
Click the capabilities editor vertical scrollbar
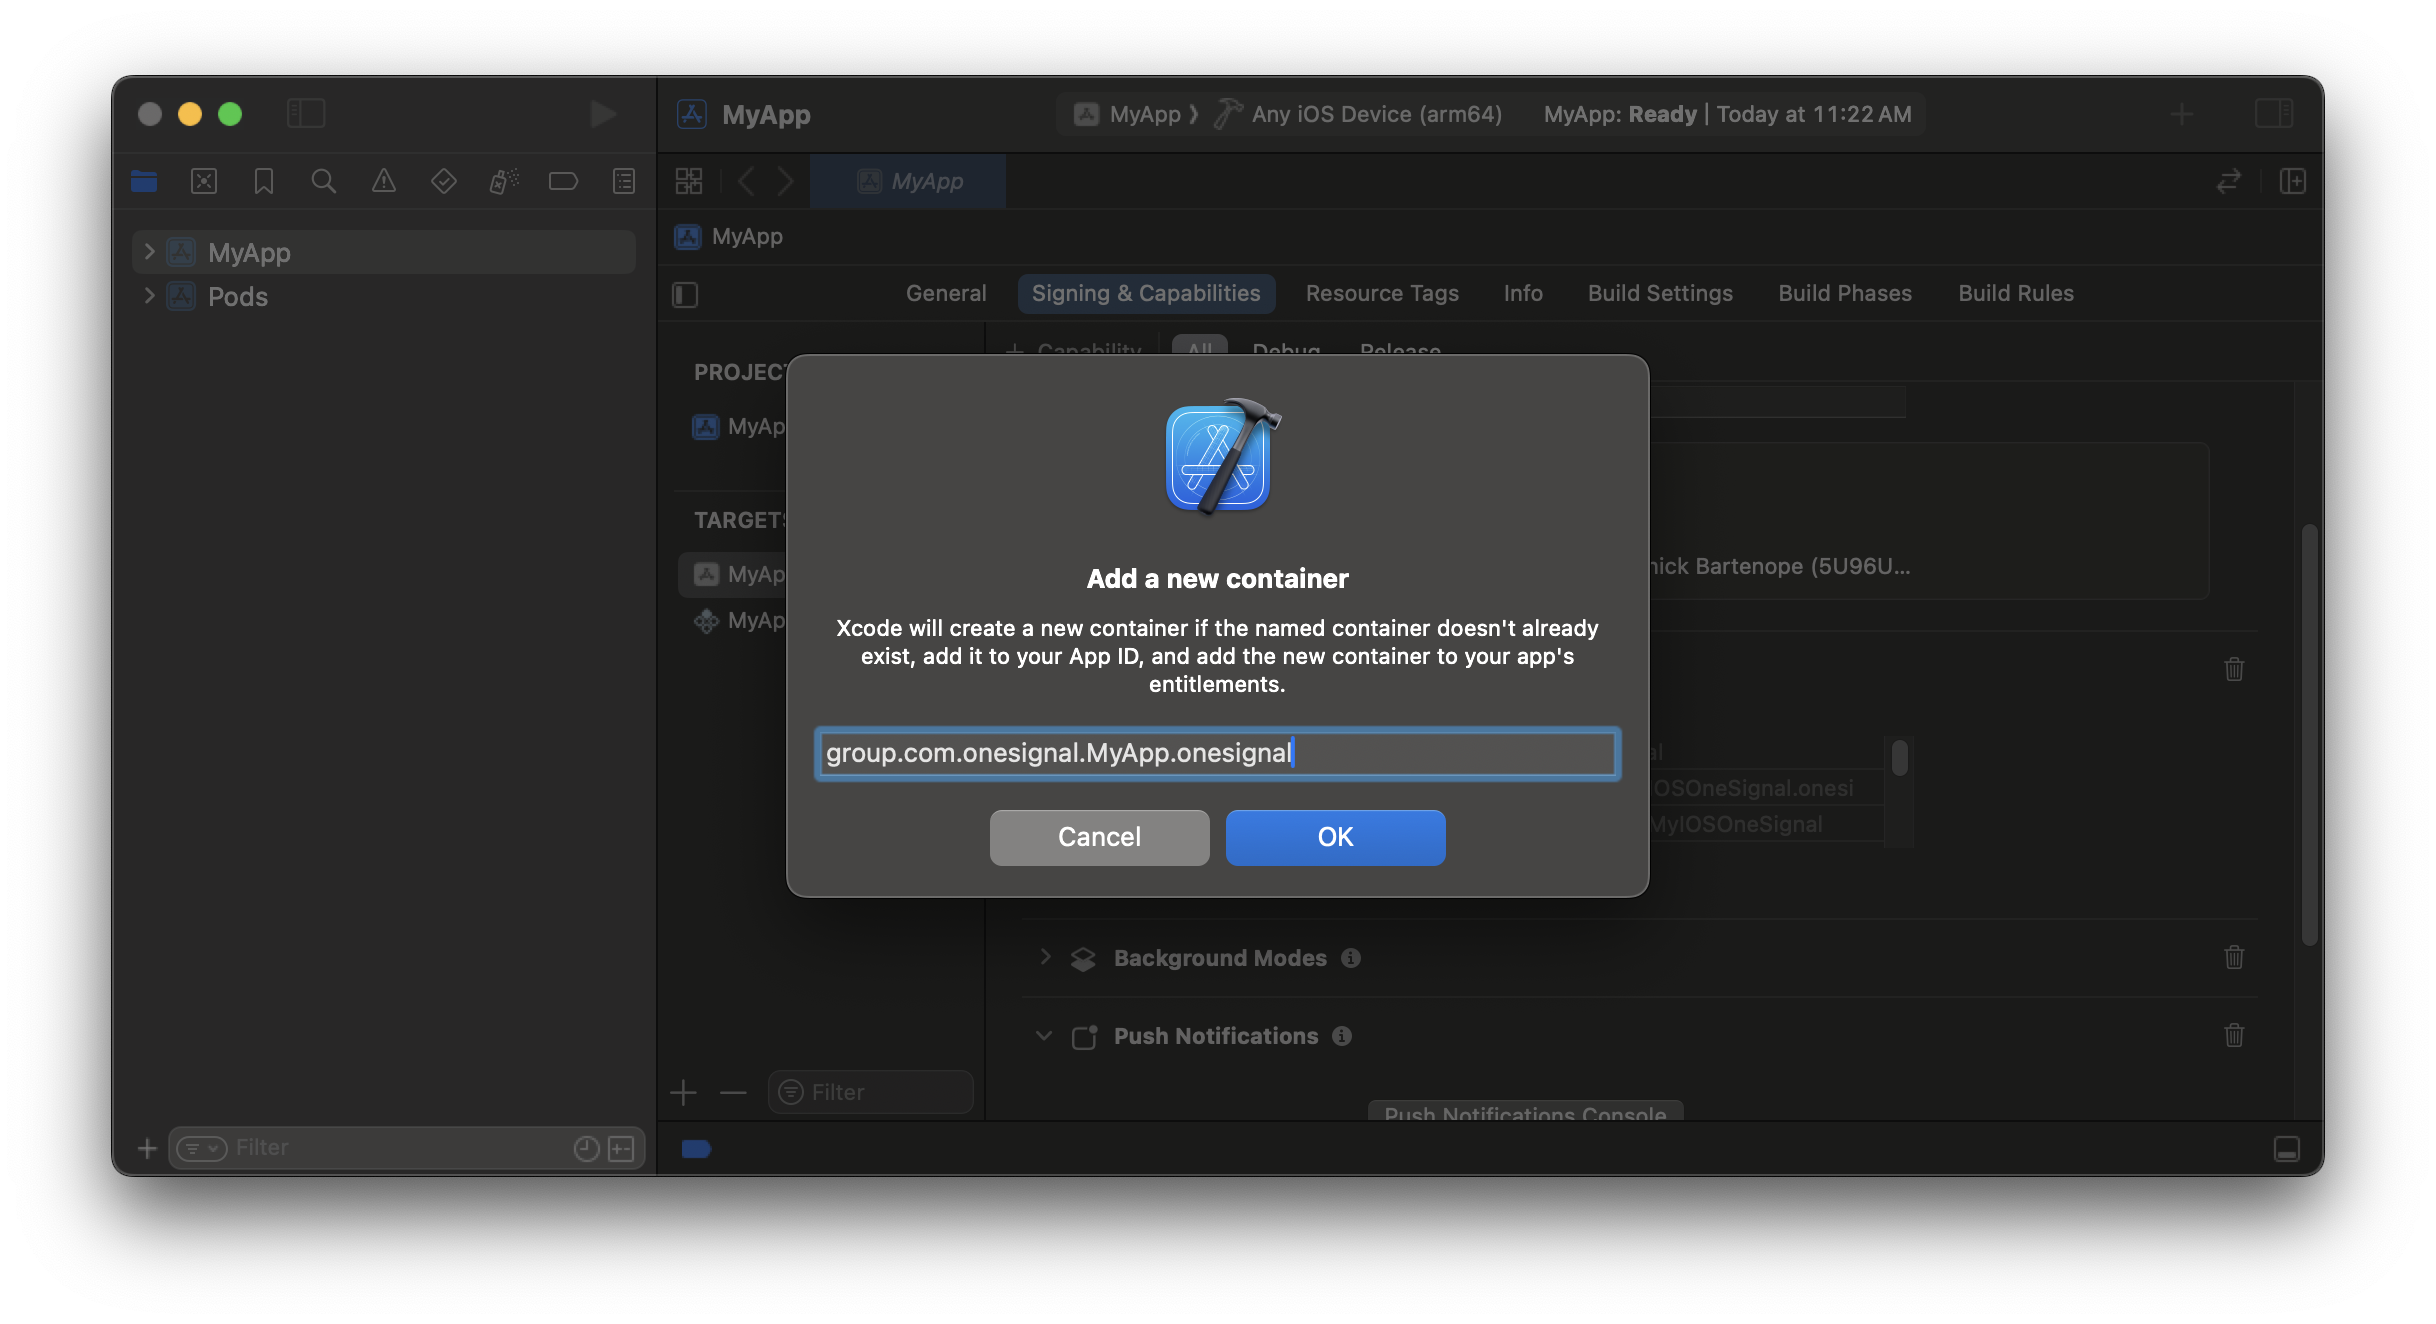[x=2309, y=734]
